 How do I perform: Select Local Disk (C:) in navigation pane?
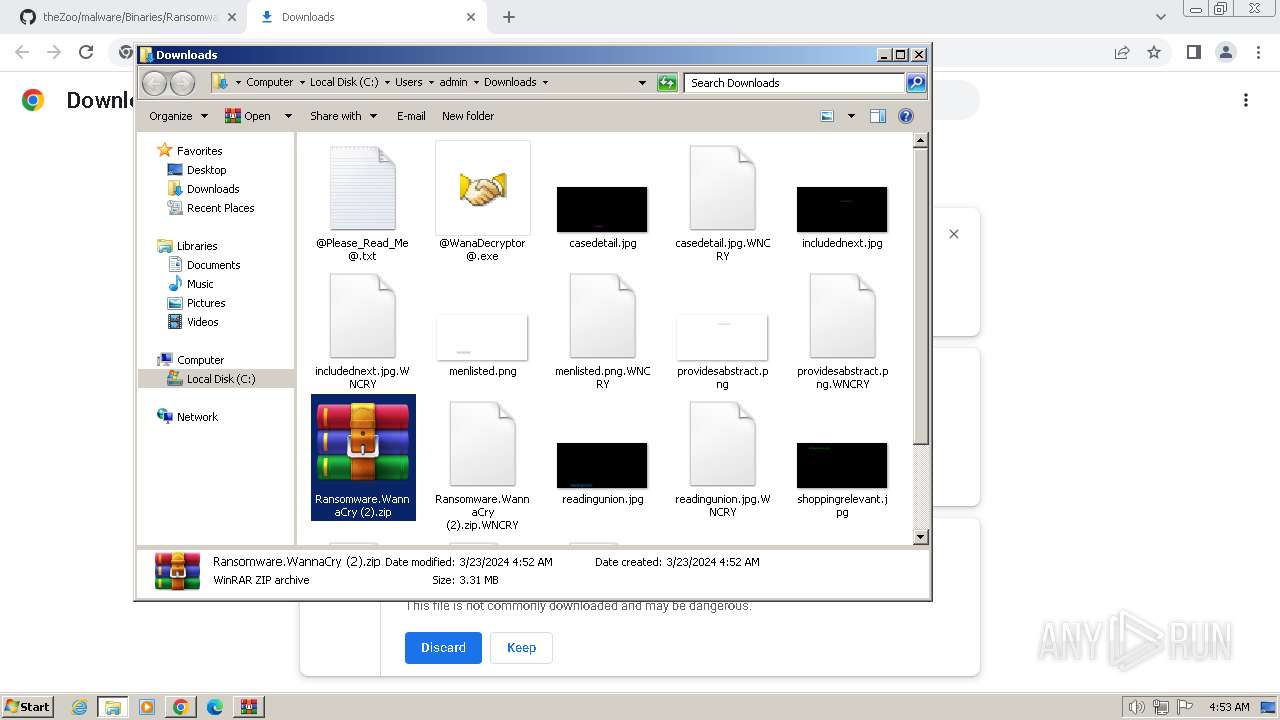coord(220,379)
